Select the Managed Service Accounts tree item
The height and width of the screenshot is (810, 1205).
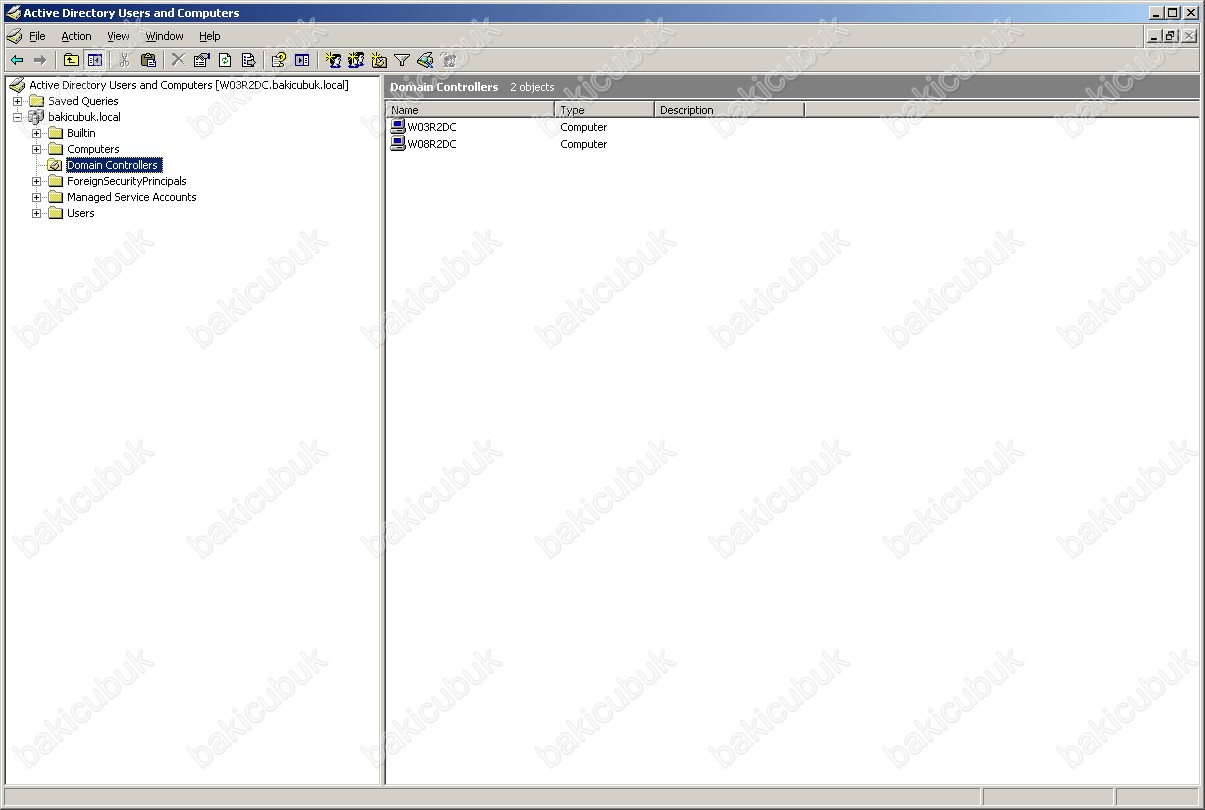point(131,197)
